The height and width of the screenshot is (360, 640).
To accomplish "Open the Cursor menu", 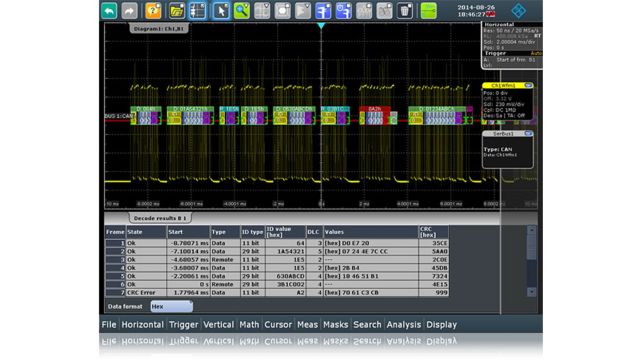I will 278,324.
